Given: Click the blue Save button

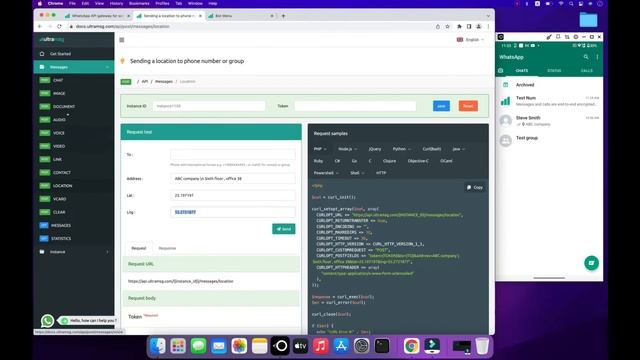Looking at the screenshot, I should click(x=441, y=106).
